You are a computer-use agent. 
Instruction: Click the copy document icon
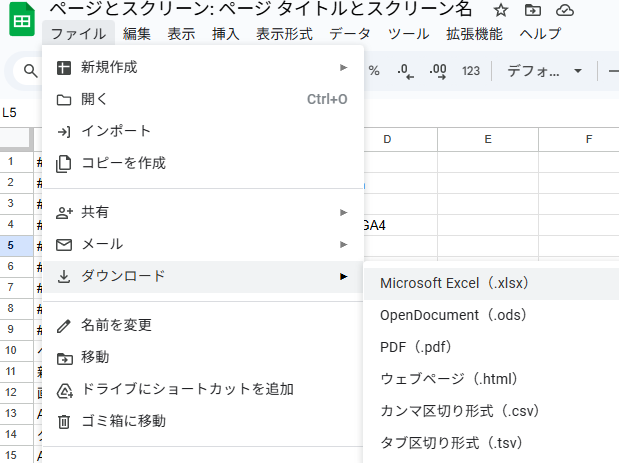tap(64, 164)
